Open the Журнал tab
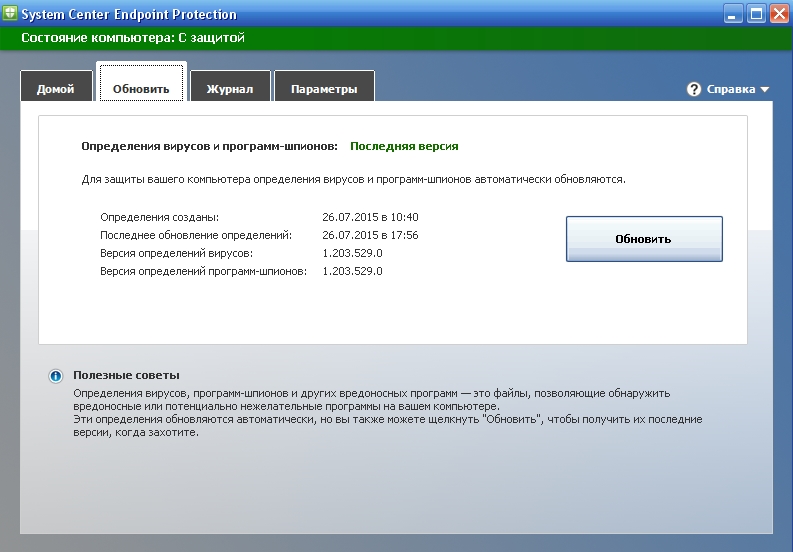Screen dimensions: 793x552 [x=230, y=89]
